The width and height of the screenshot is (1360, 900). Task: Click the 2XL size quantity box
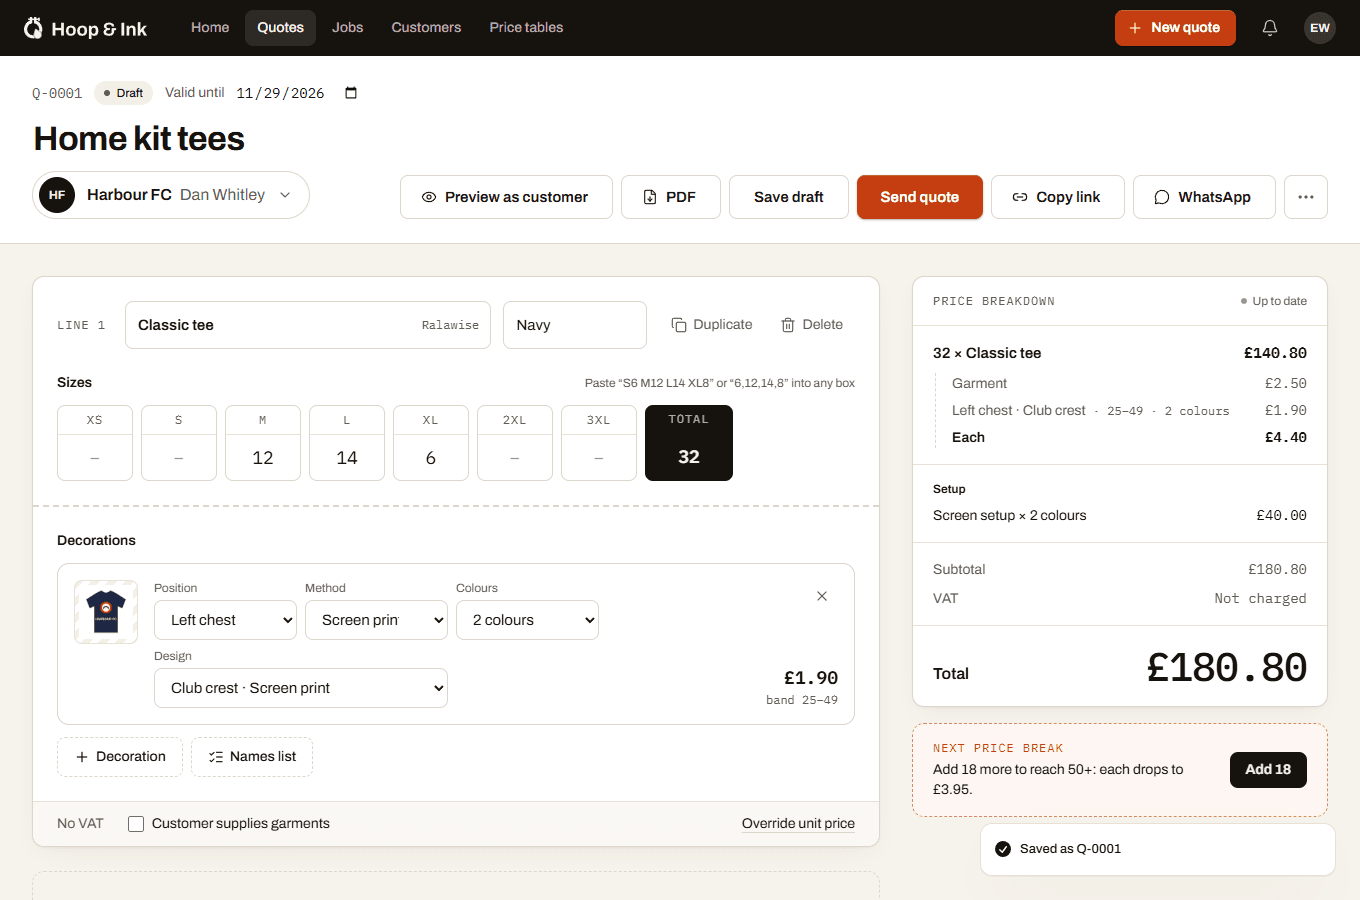515,457
